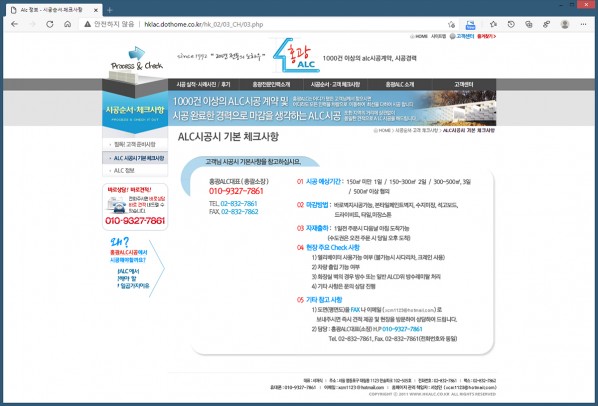The width and height of the screenshot is (598, 406).
Task: Open a new browser tab
Action: click(x=110, y=10)
